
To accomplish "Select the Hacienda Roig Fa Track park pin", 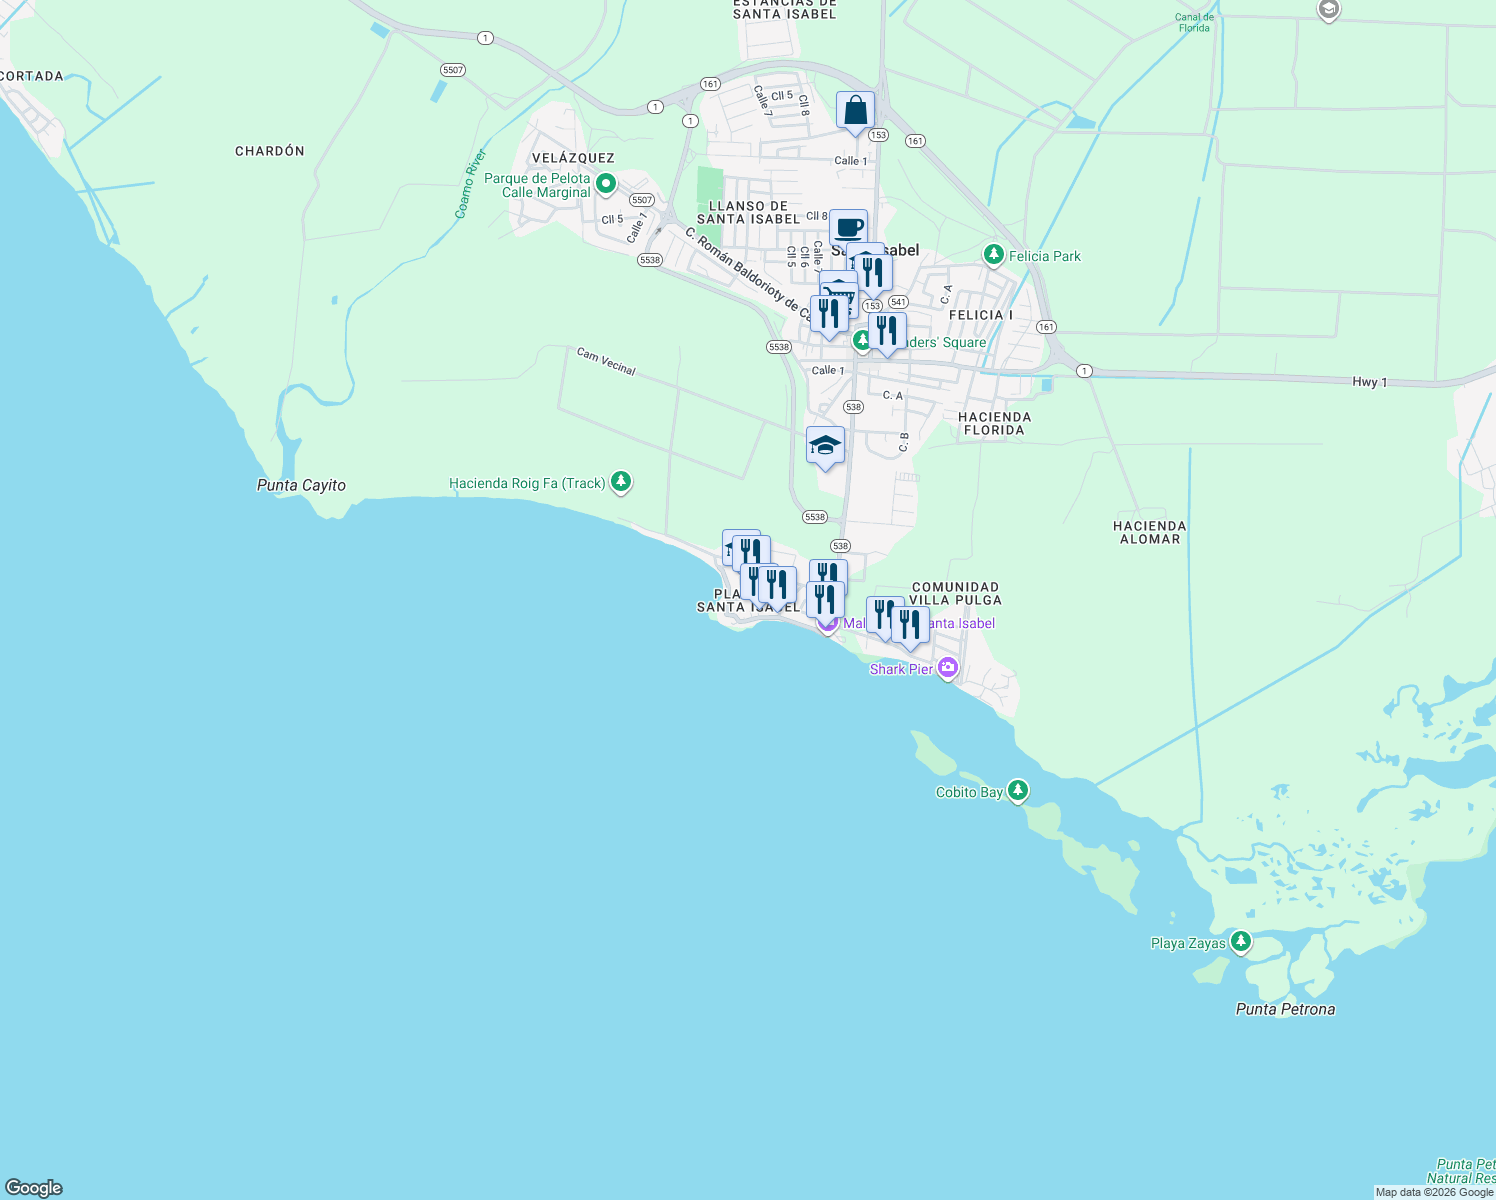I will [620, 482].
